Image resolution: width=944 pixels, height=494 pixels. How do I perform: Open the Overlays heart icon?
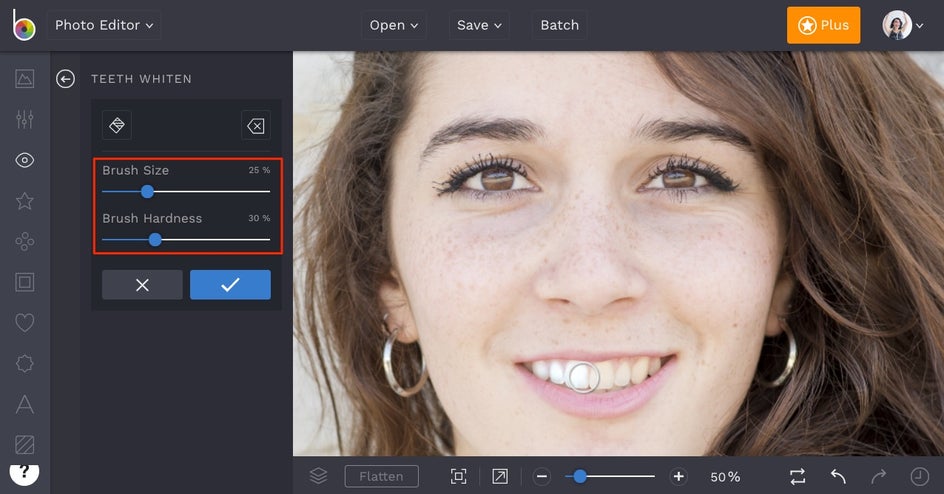point(25,323)
